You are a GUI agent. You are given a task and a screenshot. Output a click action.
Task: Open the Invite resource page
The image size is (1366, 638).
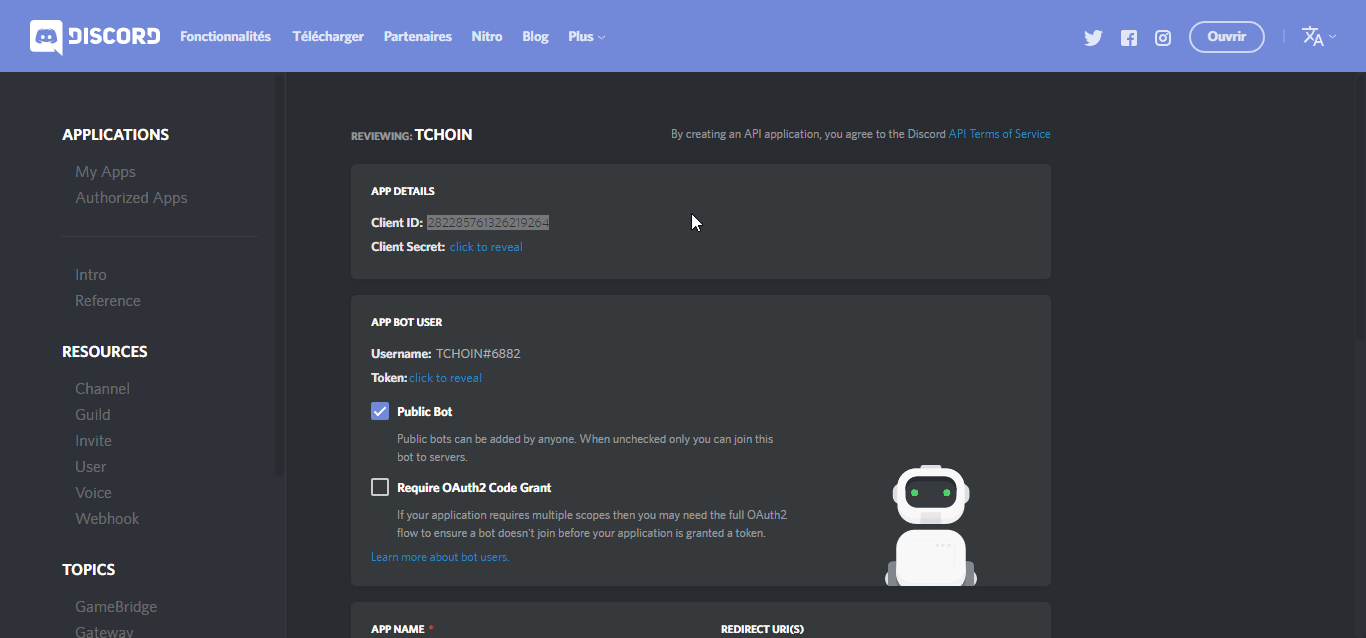(93, 441)
